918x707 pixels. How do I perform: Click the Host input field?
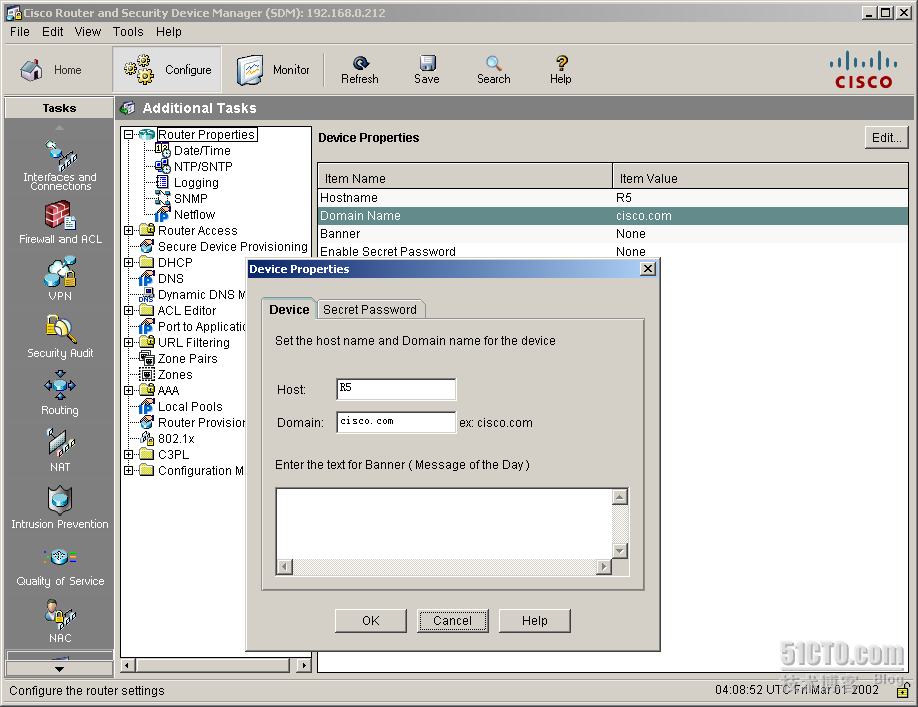396,389
